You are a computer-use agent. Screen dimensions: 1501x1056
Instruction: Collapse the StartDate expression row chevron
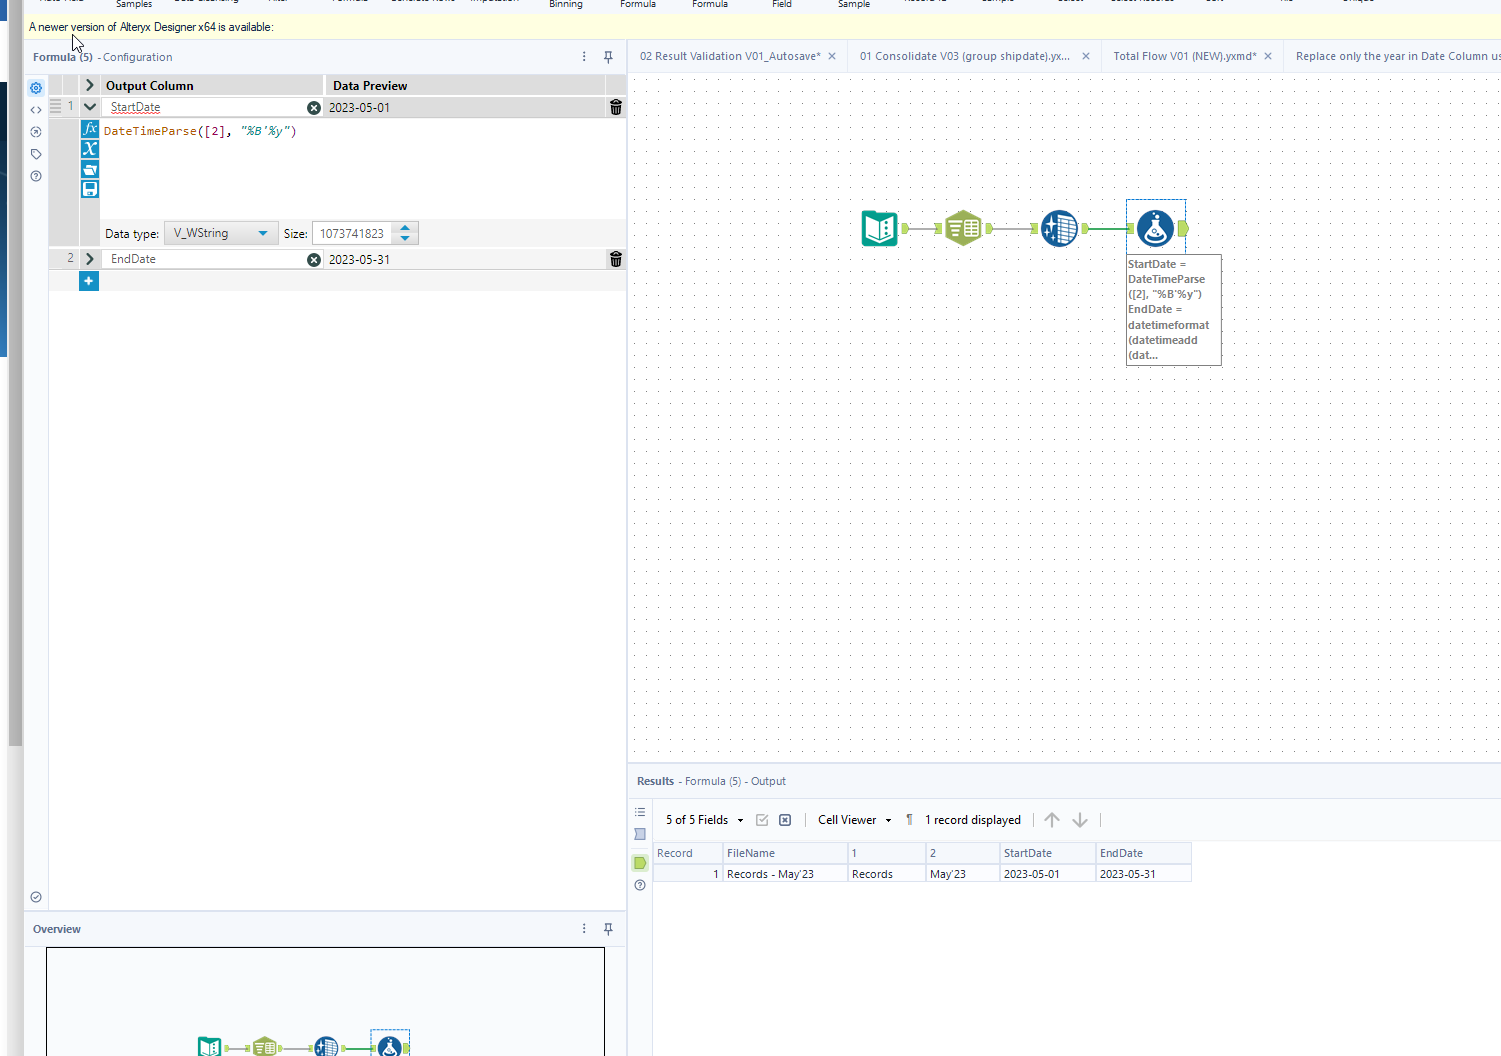89,106
